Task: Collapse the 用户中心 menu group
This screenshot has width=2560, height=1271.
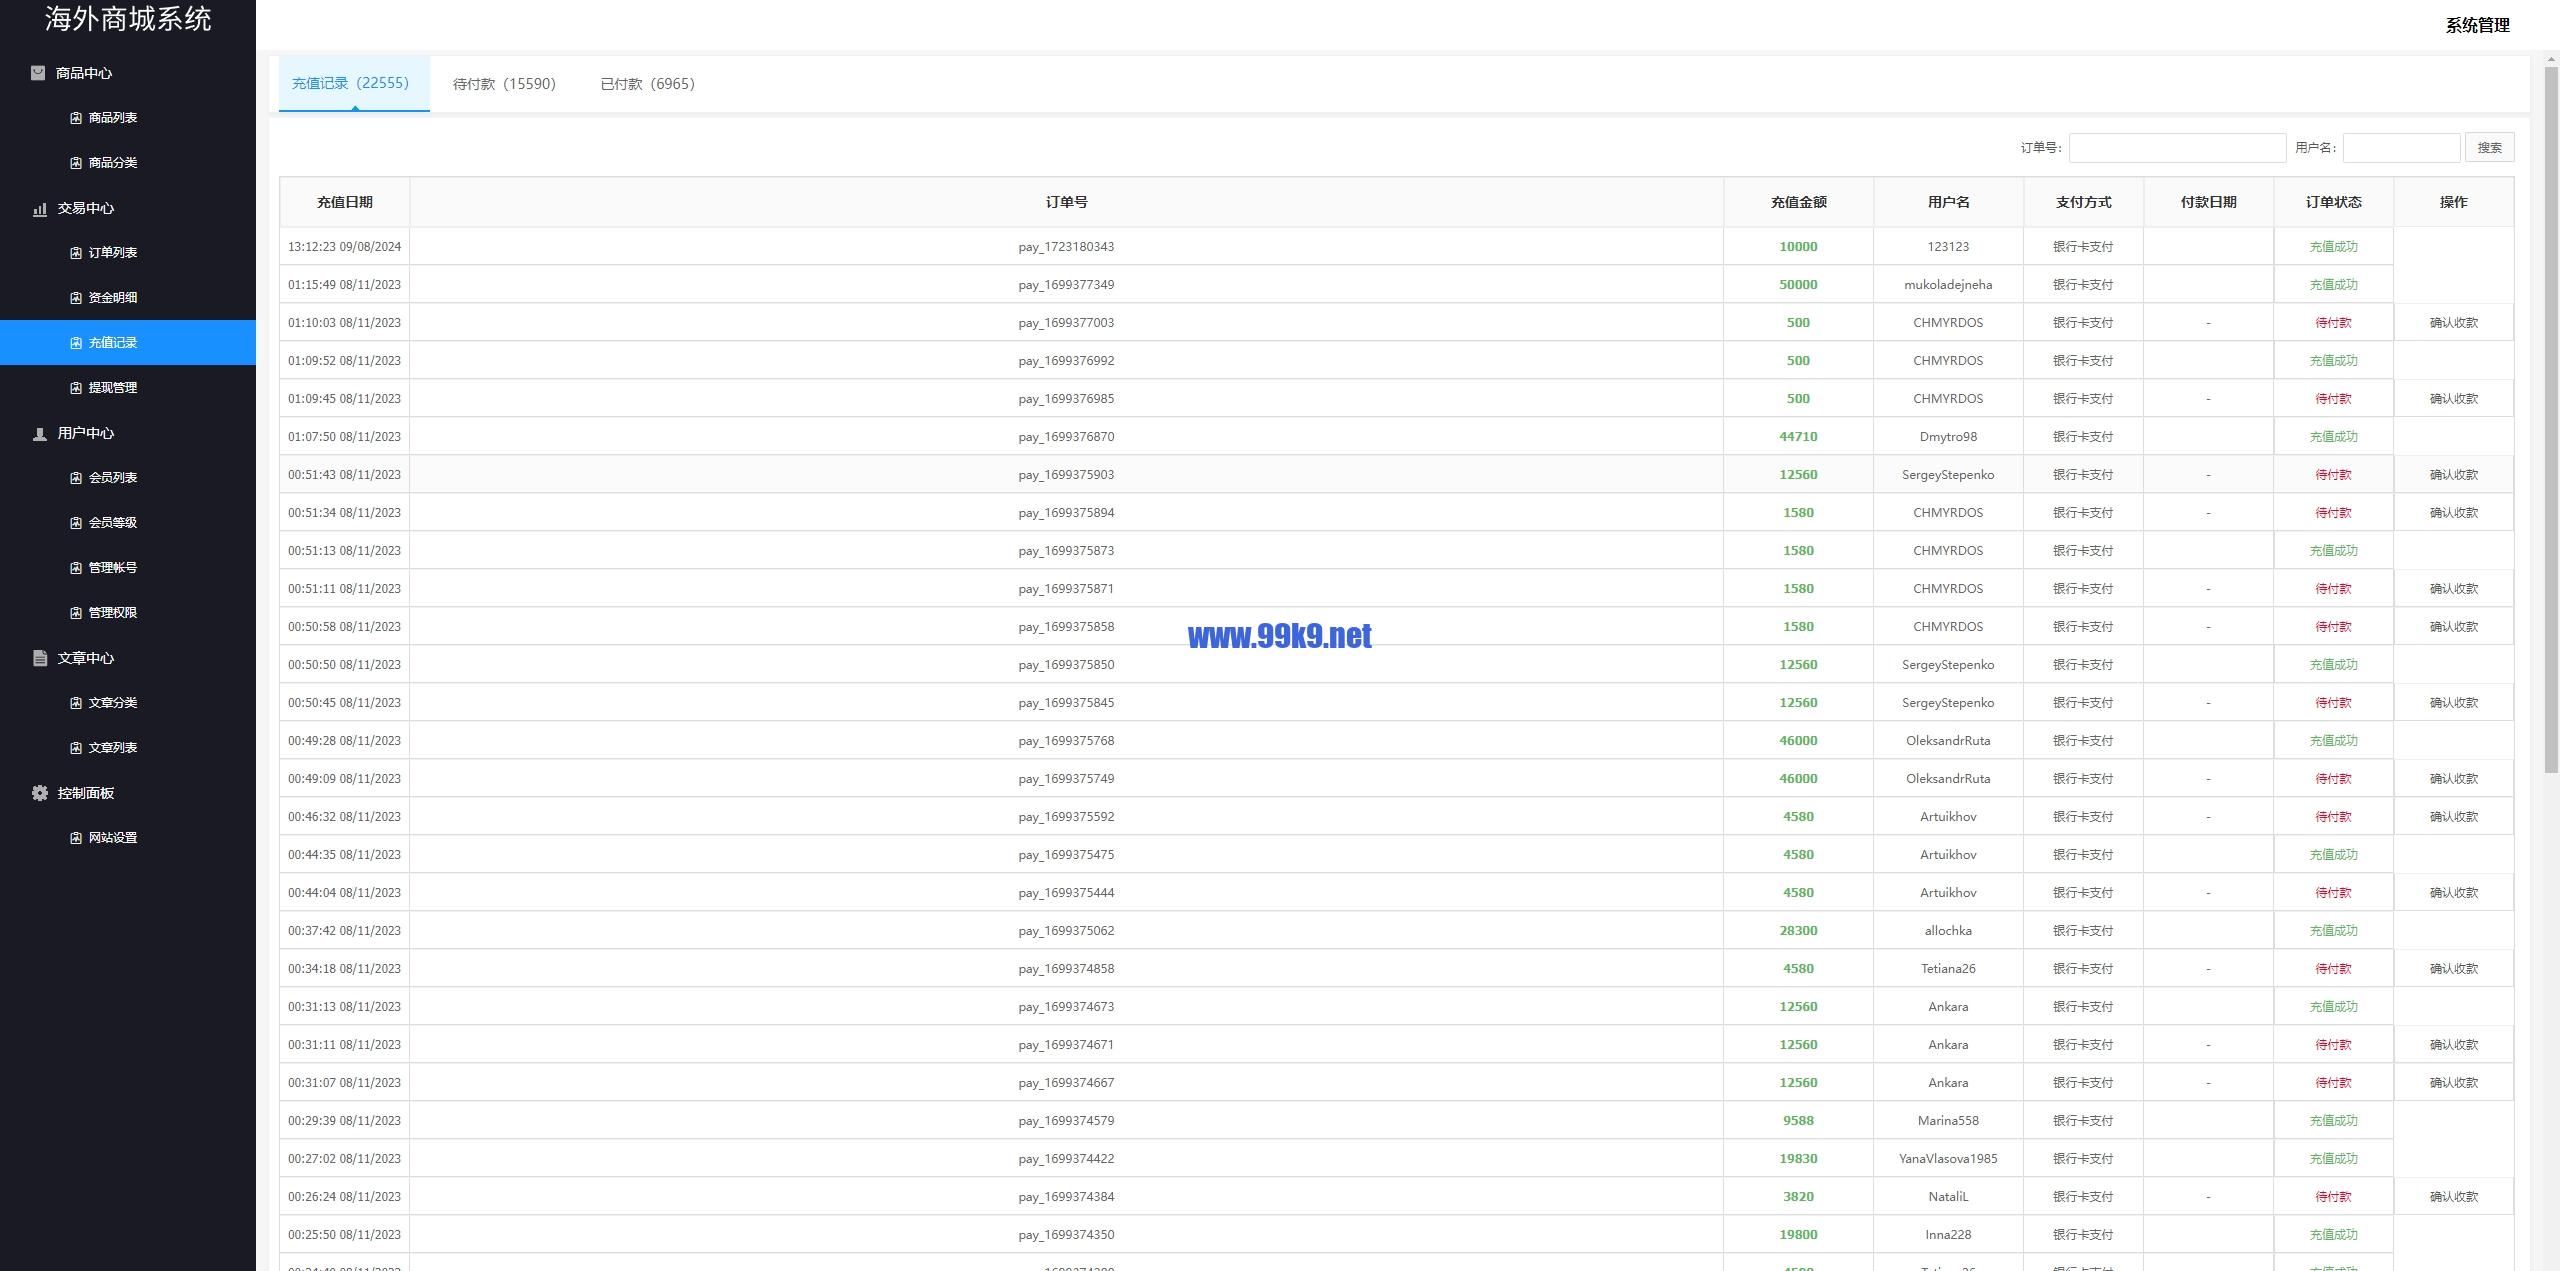Action: [128, 433]
